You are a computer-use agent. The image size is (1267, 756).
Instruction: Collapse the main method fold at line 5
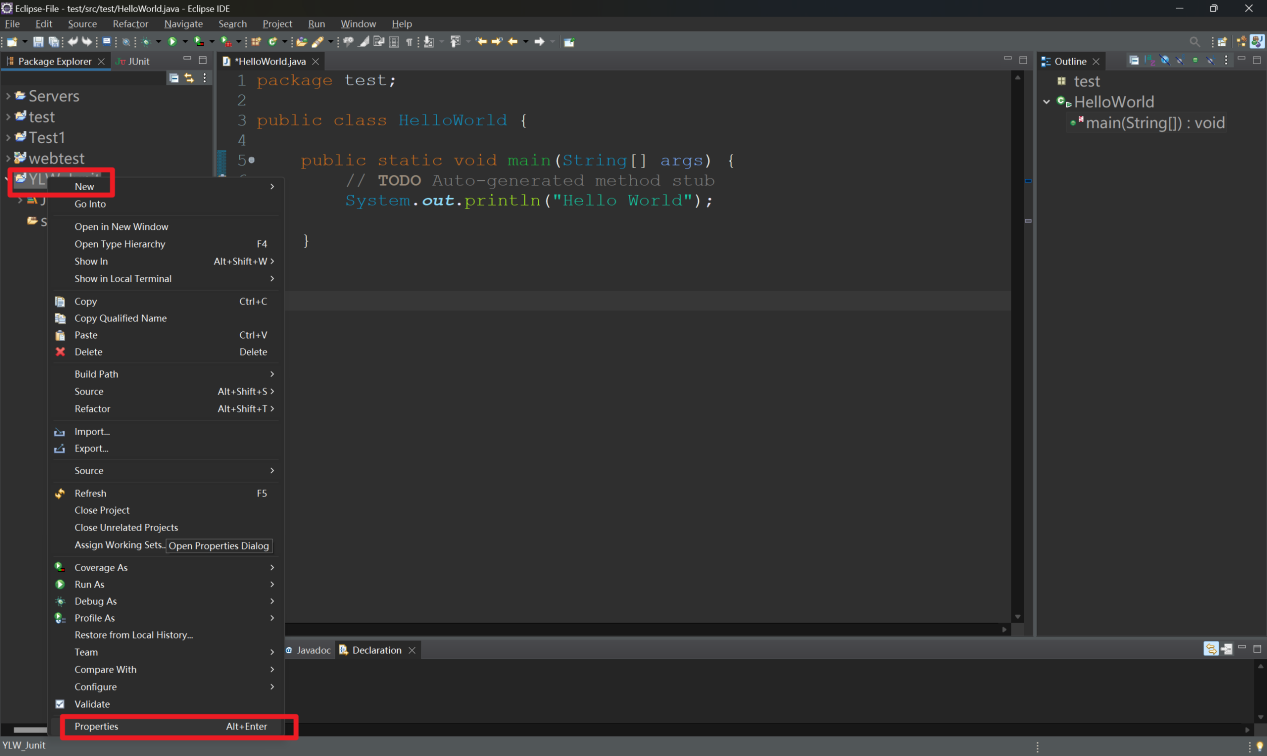point(252,160)
